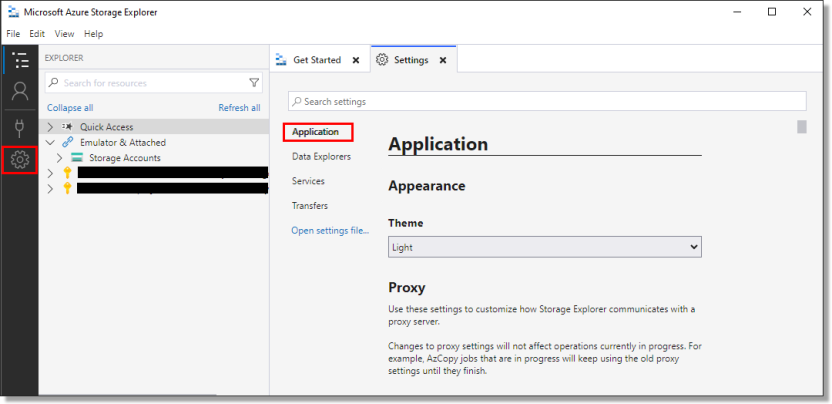Image resolution: width=832 pixels, height=404 pixels.
Task: Collapse the Emulator & Attached node
Action: pos(50,142)
